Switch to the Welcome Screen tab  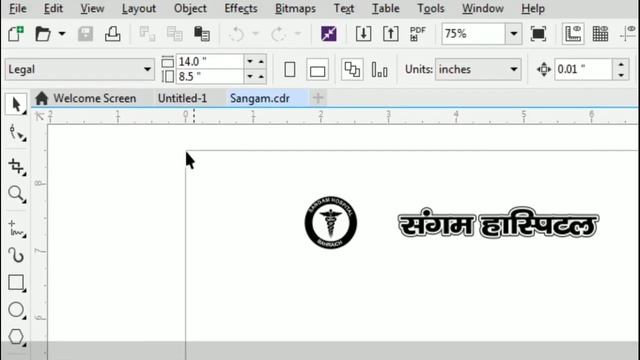86,98
